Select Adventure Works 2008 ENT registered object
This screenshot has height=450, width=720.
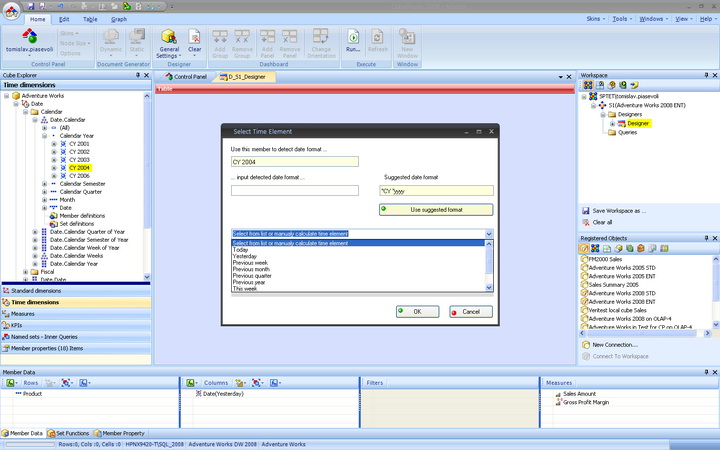click(x=622, y=302)
